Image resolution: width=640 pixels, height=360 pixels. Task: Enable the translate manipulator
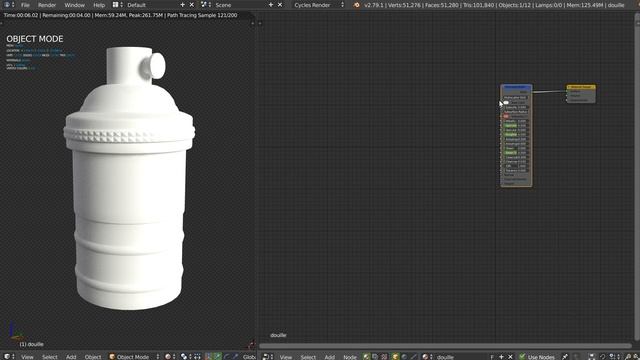217,357
